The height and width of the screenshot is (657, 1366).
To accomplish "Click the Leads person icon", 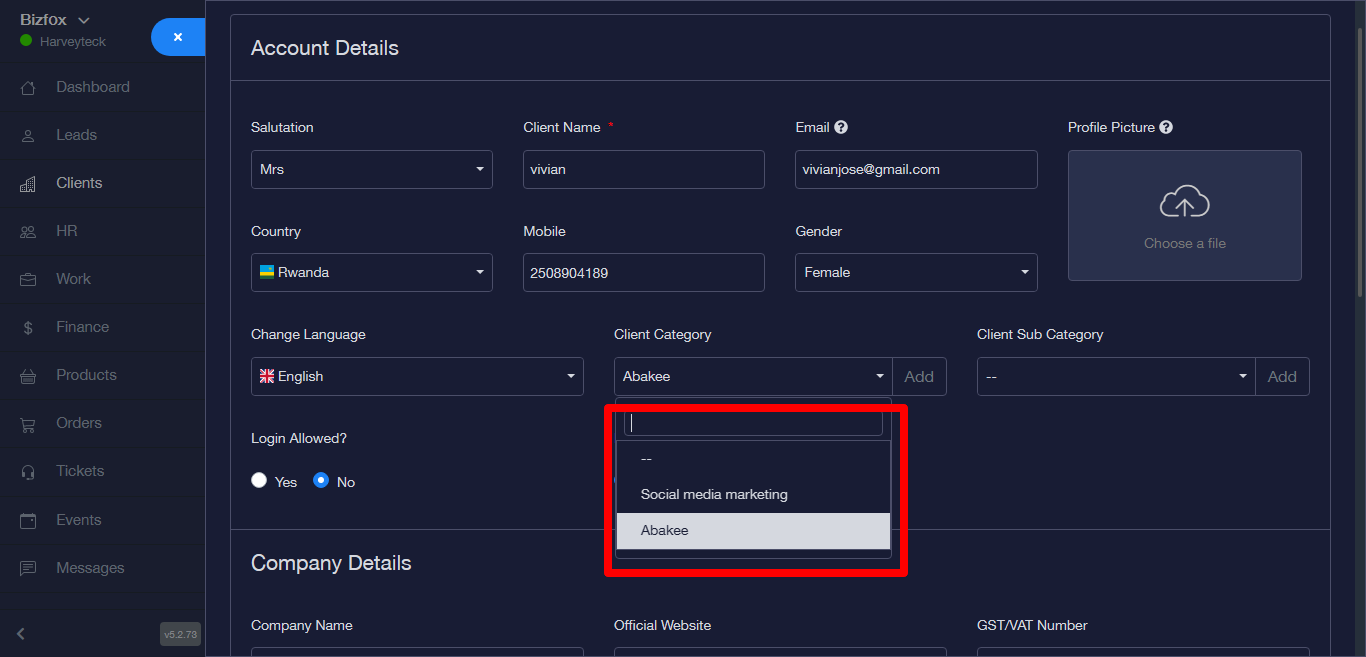I will pyautogui.click(x=28, y=136).
